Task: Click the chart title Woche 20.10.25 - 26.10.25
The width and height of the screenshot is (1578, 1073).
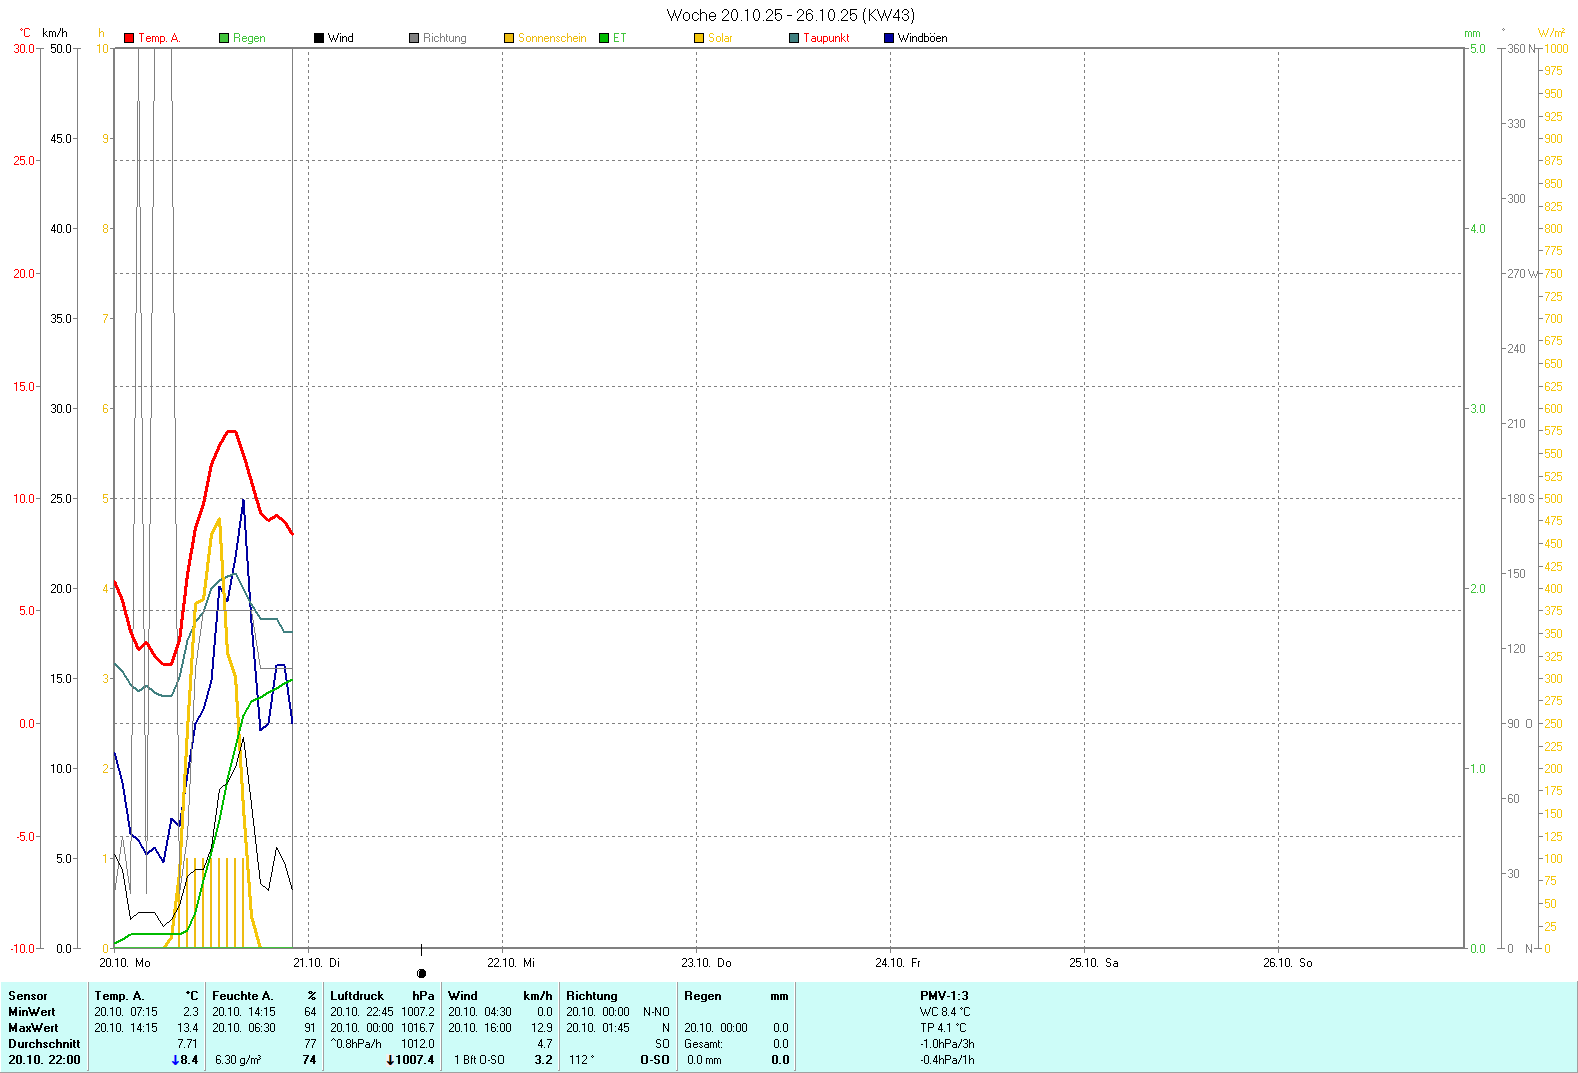Action: click(790, 15)
